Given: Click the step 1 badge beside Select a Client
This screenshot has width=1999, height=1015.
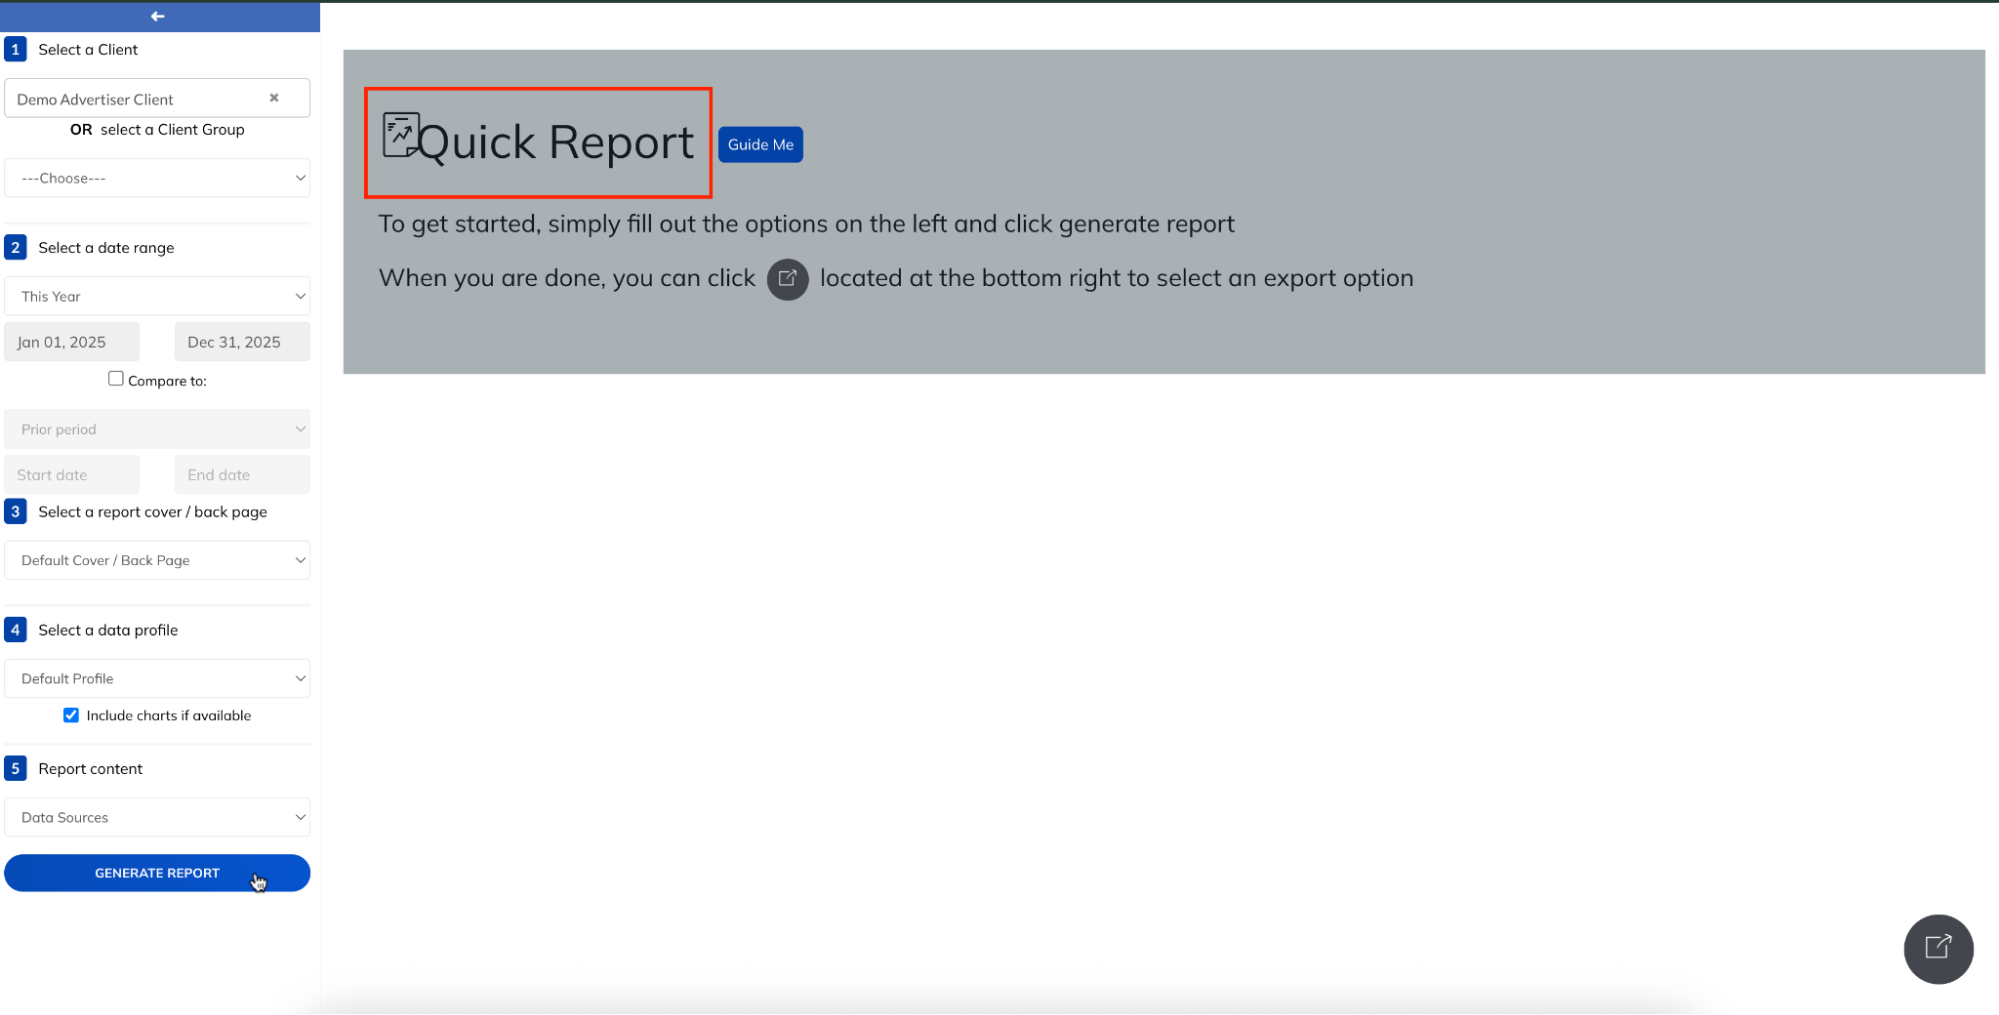Looking at the screenshot, I should 15,48.
